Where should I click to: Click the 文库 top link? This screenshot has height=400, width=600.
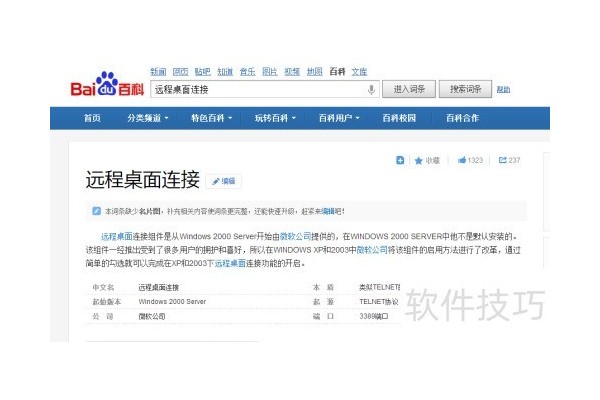359,72
